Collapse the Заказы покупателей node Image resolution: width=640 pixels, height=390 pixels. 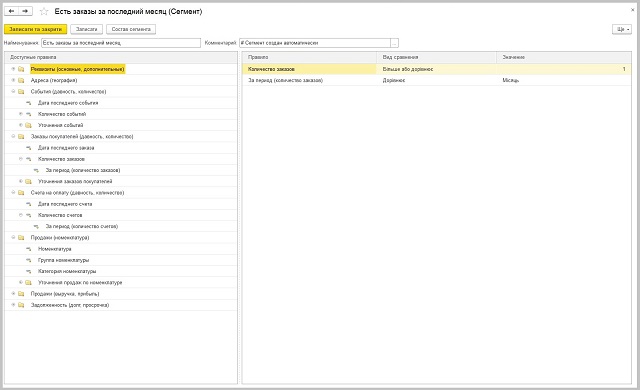[13, 137]
